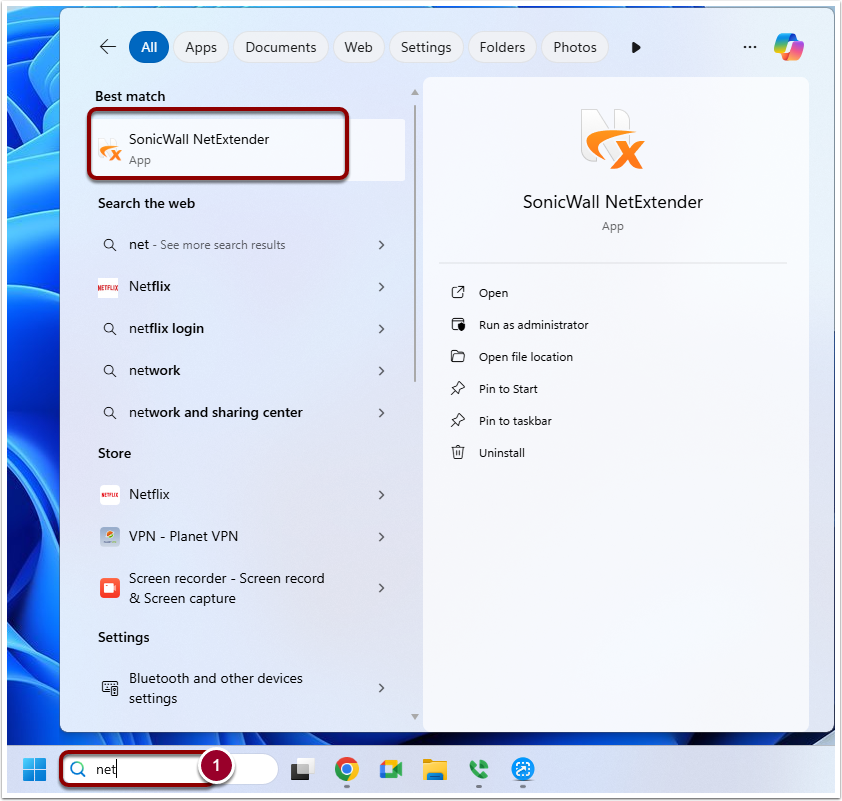Screen dimensions: 842x801
Task: Expand the Store Netflix chevron
Action: pyautogui.click(x=381, y=494)
